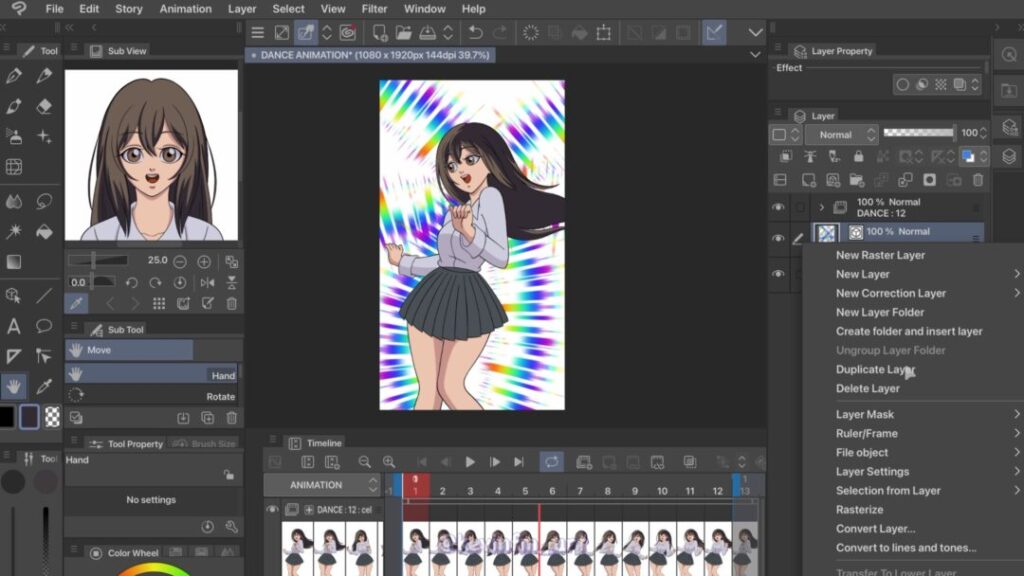The width and height of the screenshot is (1024, 576).
Task: Expand the Ruler/Frame submenu arrow
Action: point(1017,433)
